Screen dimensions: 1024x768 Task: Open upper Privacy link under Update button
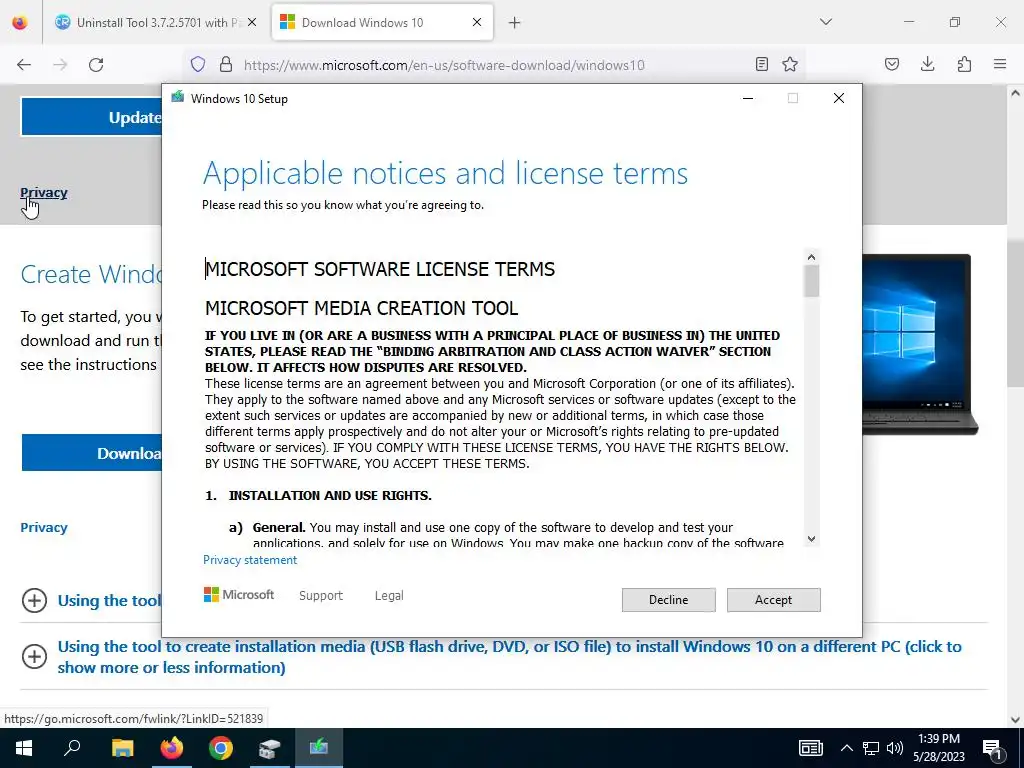point(44,193)
